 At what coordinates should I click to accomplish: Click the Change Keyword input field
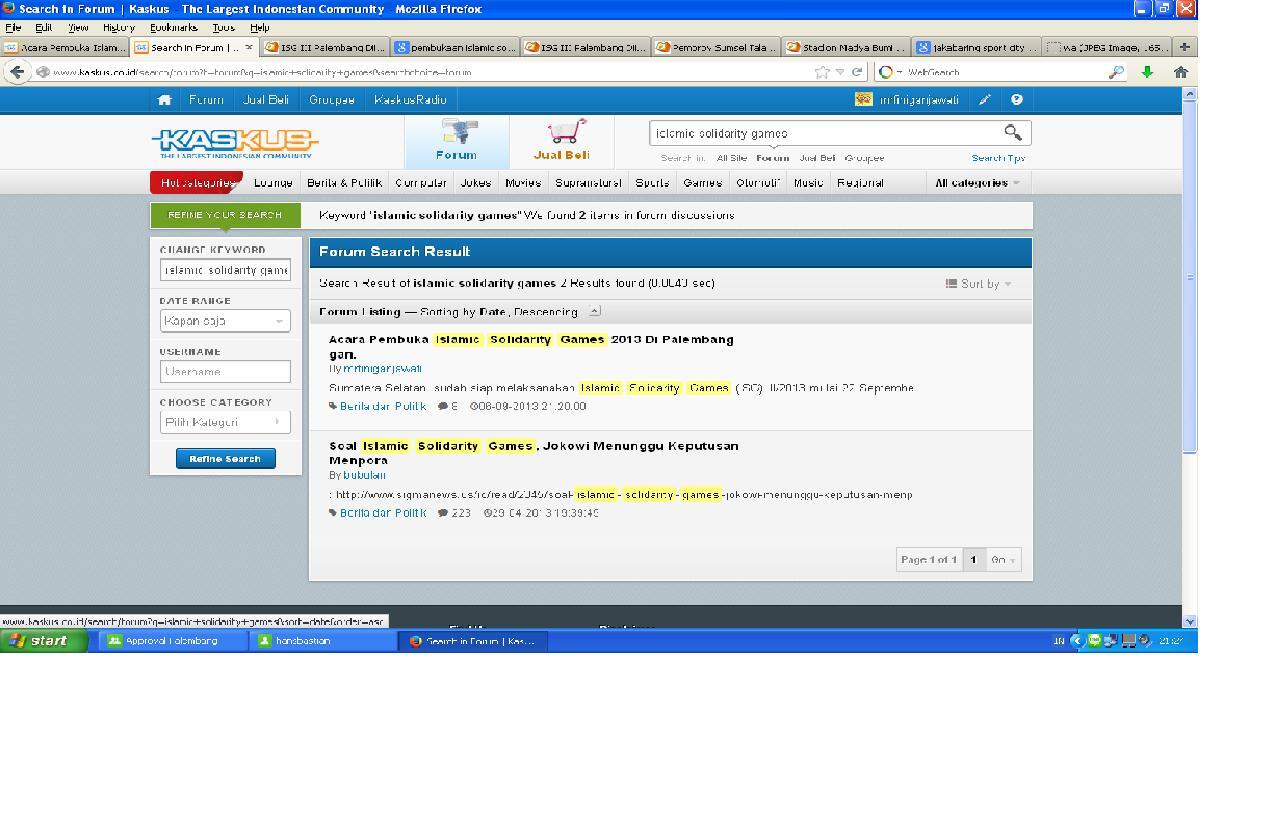[x=225, y=270]
